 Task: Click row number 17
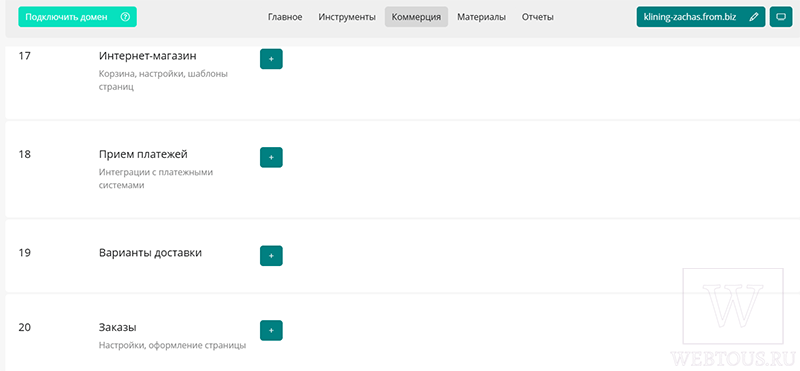point(24,56)
